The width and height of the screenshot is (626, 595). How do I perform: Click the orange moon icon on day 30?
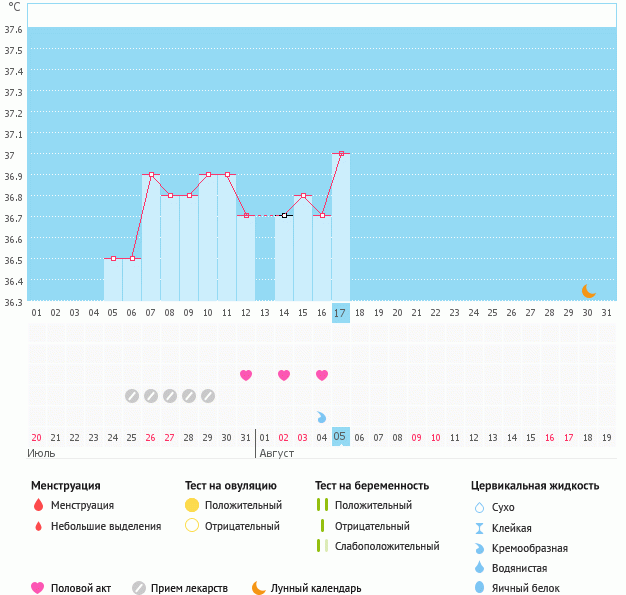click(x=589, y=290)
